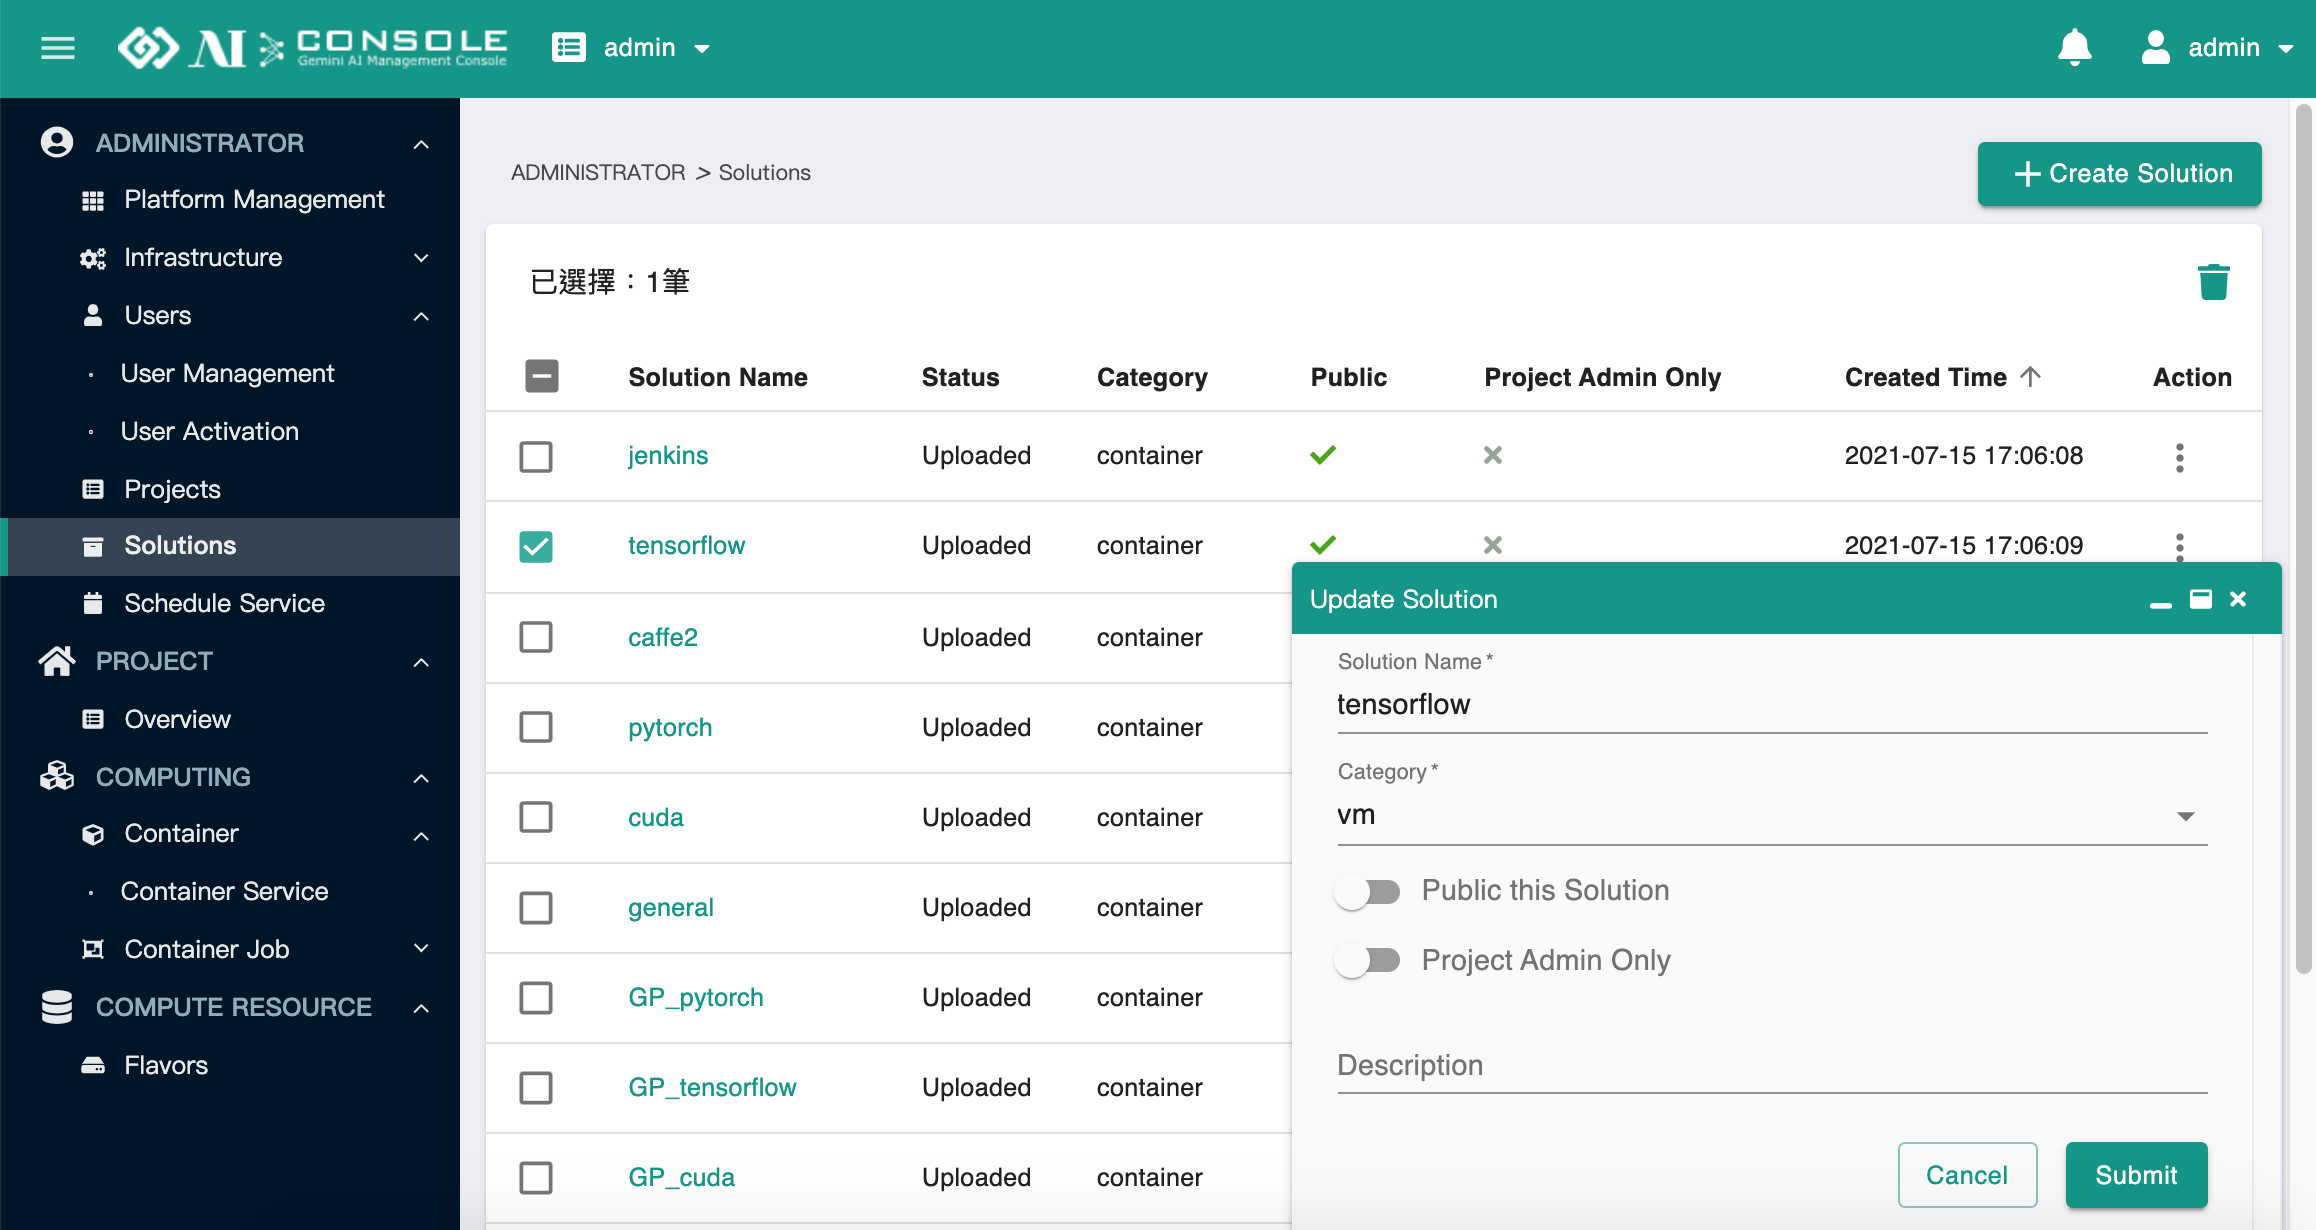
Task: Click the Flavors drive icon
Action: click(93, 1065)
